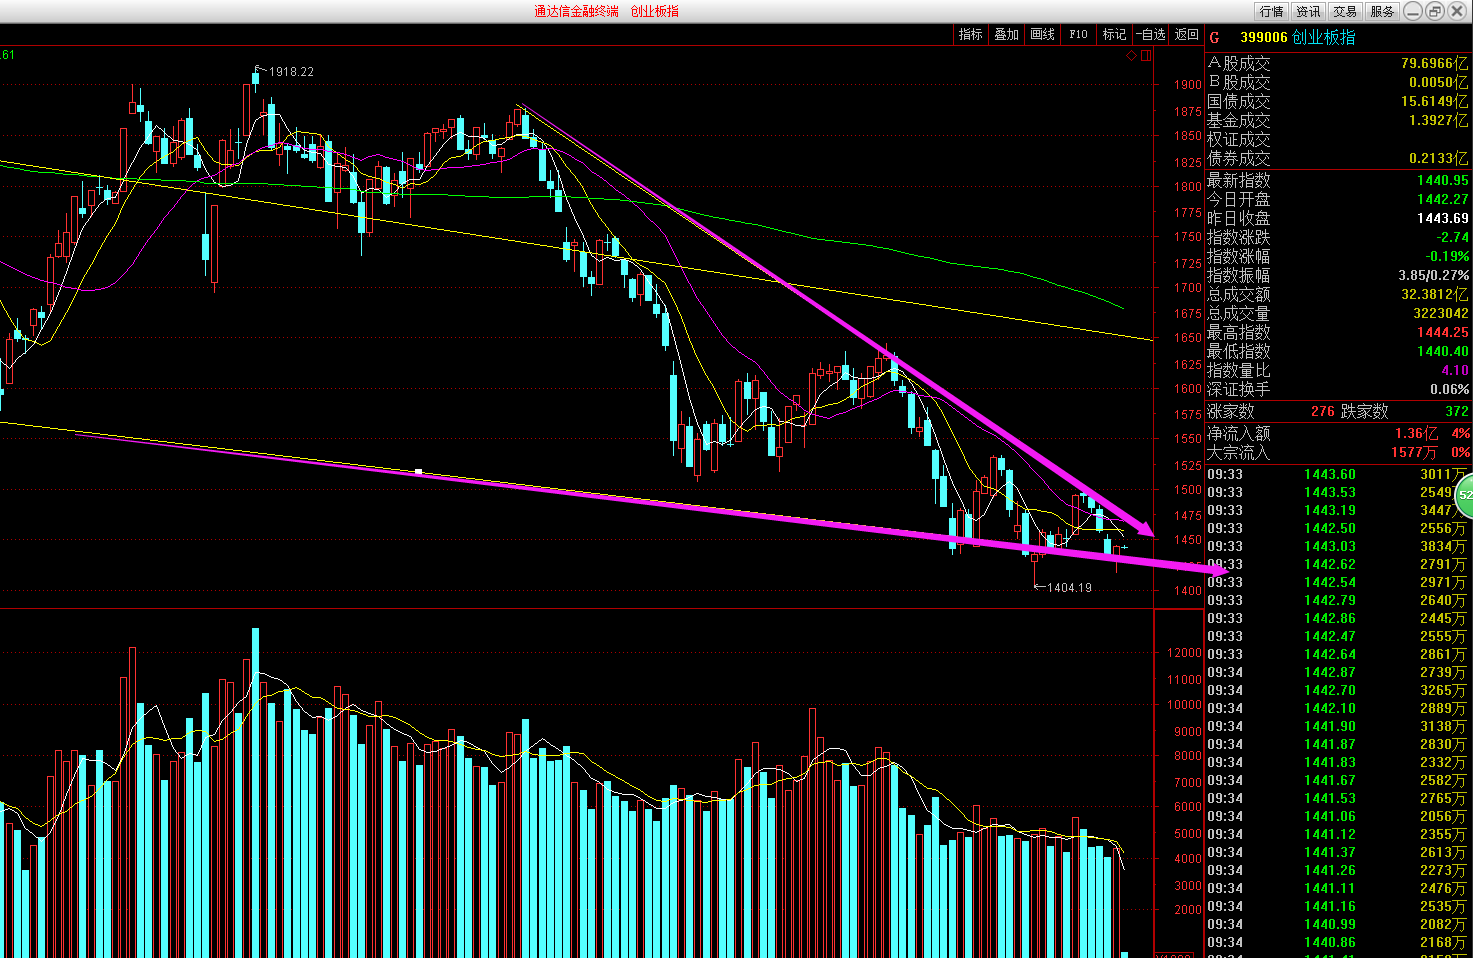This screenshot has height=958, width=1473.
Task: Click the 1600 price axis label
Action: coord(1189,389)
